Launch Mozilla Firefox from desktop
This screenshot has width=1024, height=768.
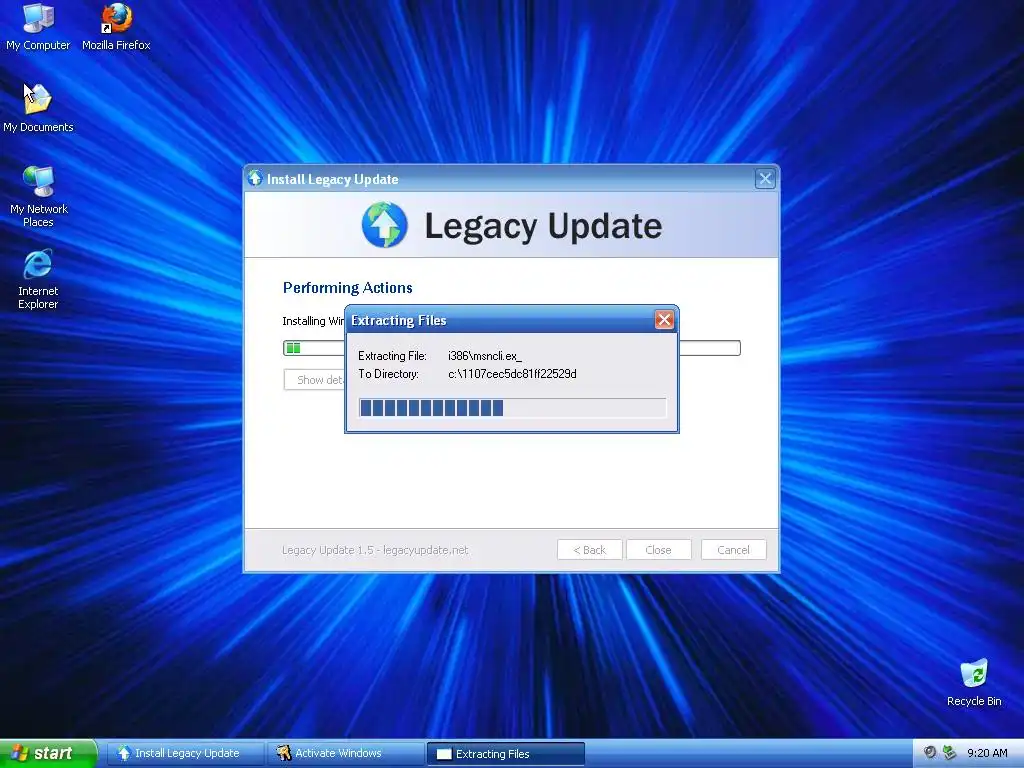tap(116, 26)
